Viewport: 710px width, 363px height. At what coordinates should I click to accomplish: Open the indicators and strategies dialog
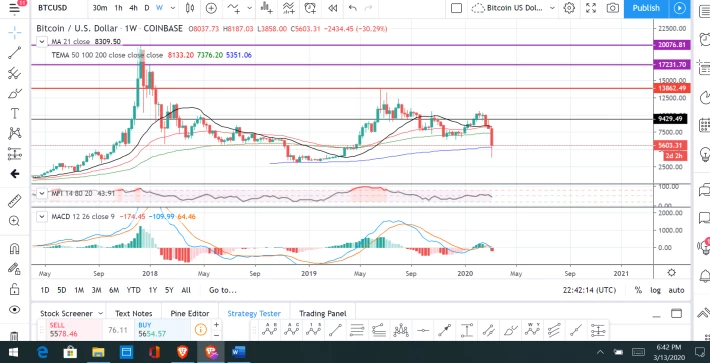(233, 8)
